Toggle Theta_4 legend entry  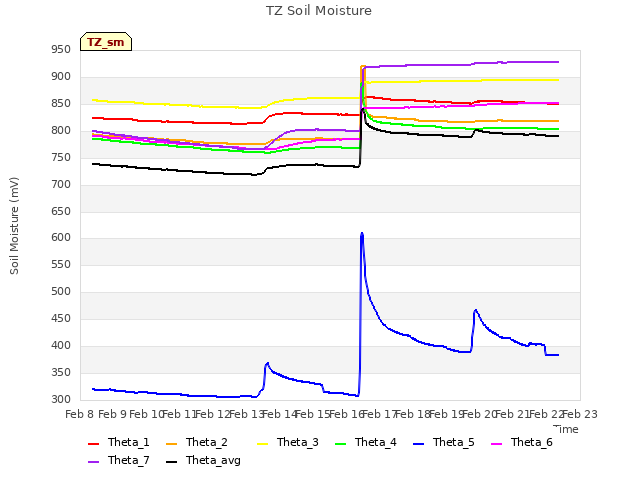[366, 442]
